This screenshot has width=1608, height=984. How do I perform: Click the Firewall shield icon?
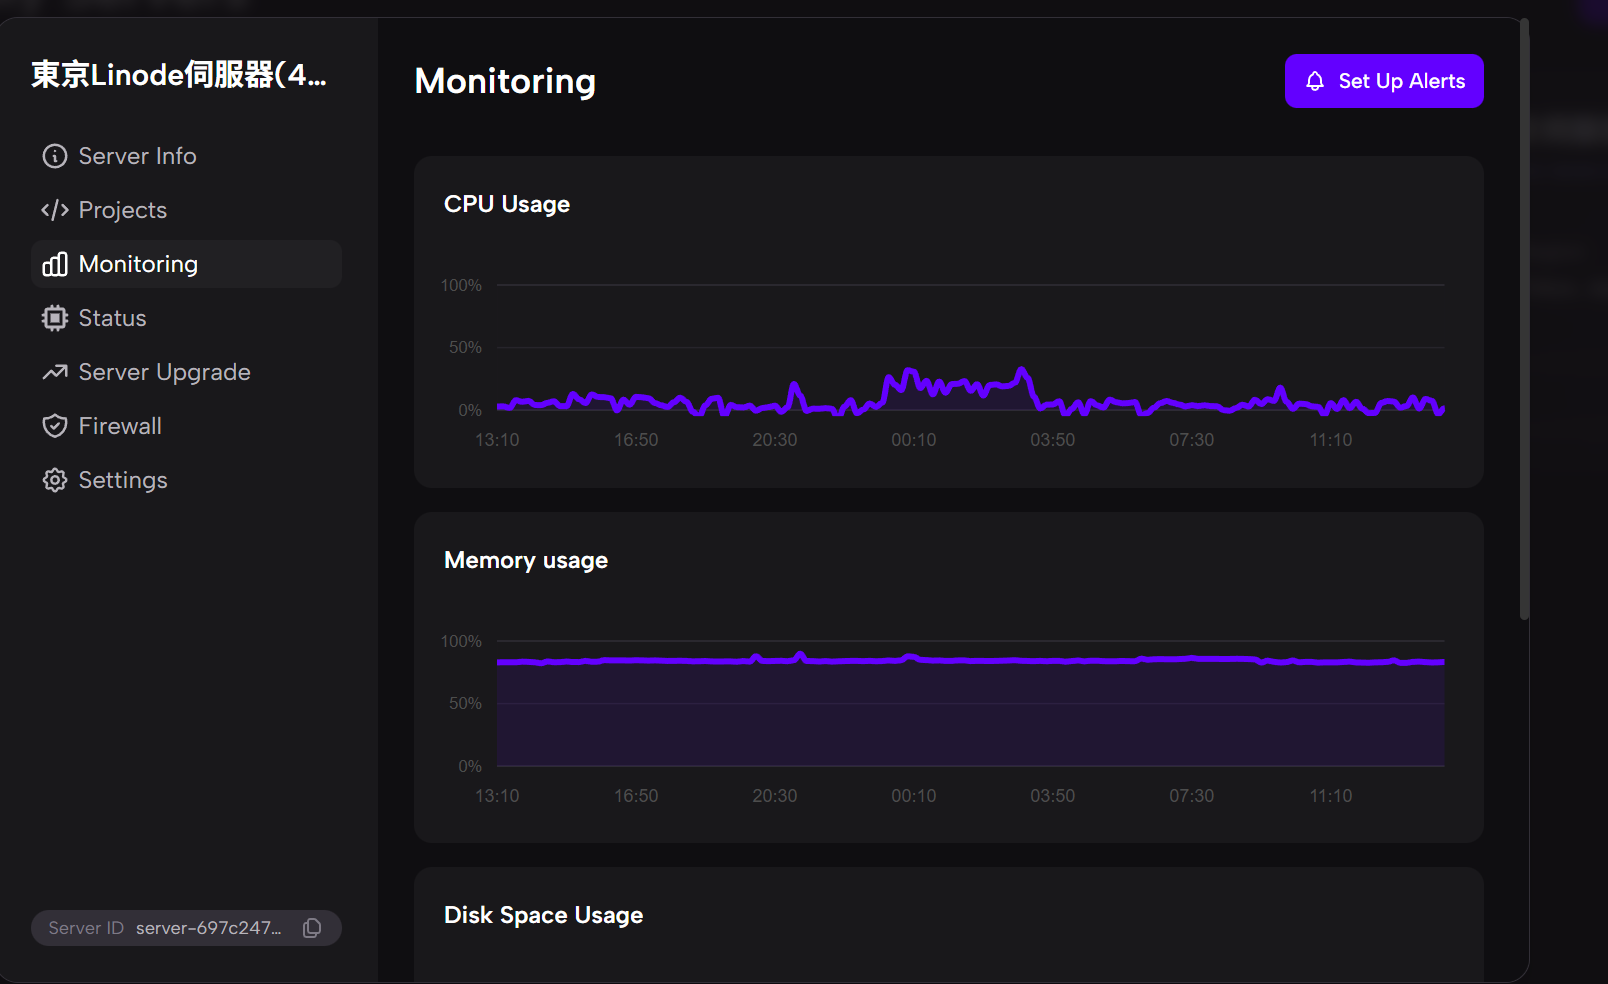pos(54,426)
